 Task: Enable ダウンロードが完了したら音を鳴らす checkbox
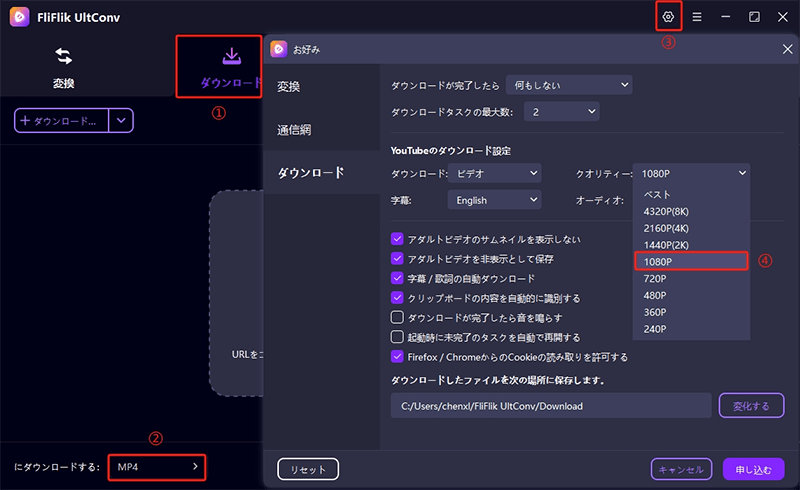(397, 317)
